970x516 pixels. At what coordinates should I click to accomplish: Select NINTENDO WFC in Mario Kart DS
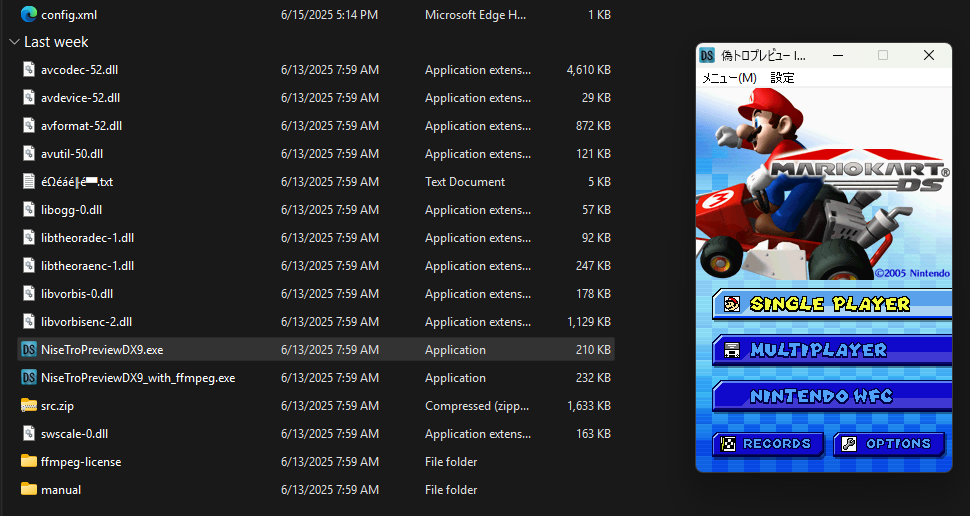tap(832, 396)
